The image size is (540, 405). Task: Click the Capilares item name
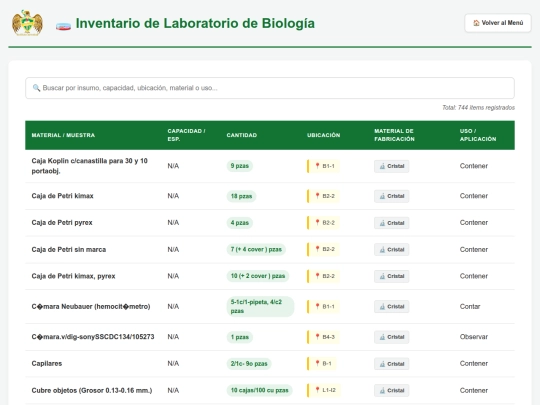point(47,363)
